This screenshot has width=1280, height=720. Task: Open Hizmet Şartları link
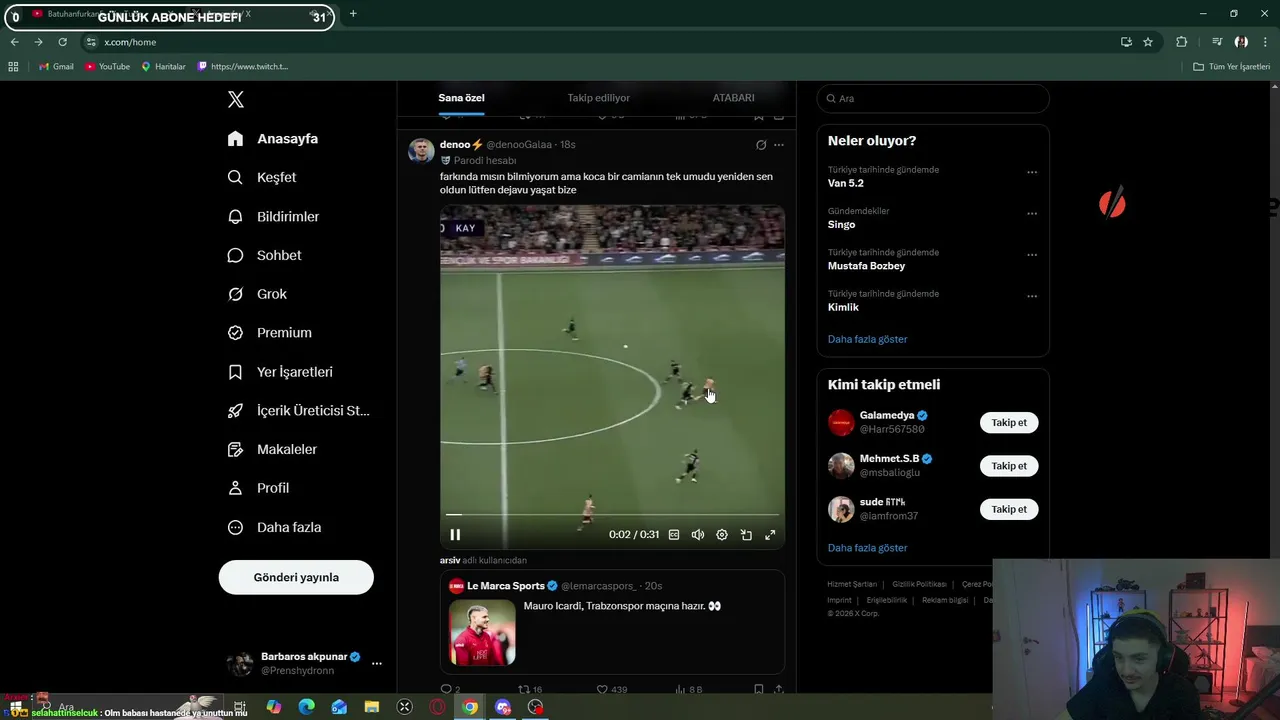click(852, 584)
